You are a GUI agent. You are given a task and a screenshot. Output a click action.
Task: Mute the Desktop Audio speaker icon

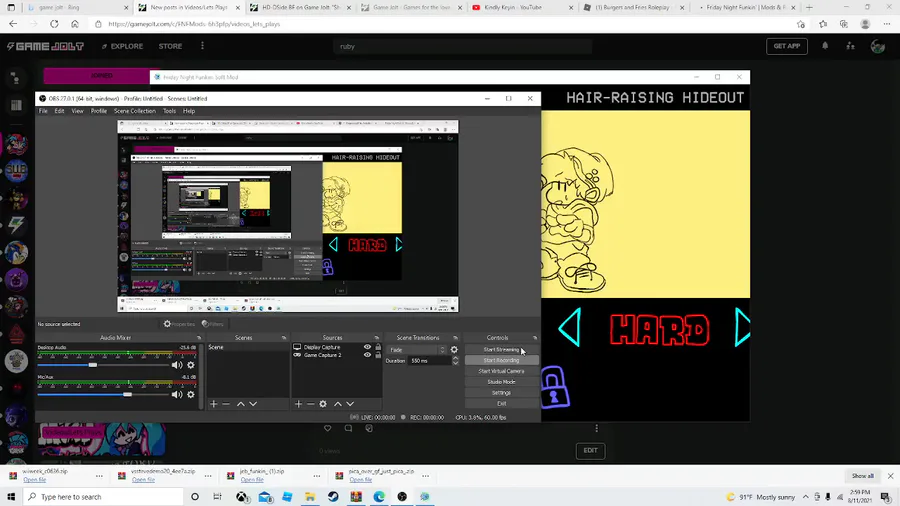[177, 365]
